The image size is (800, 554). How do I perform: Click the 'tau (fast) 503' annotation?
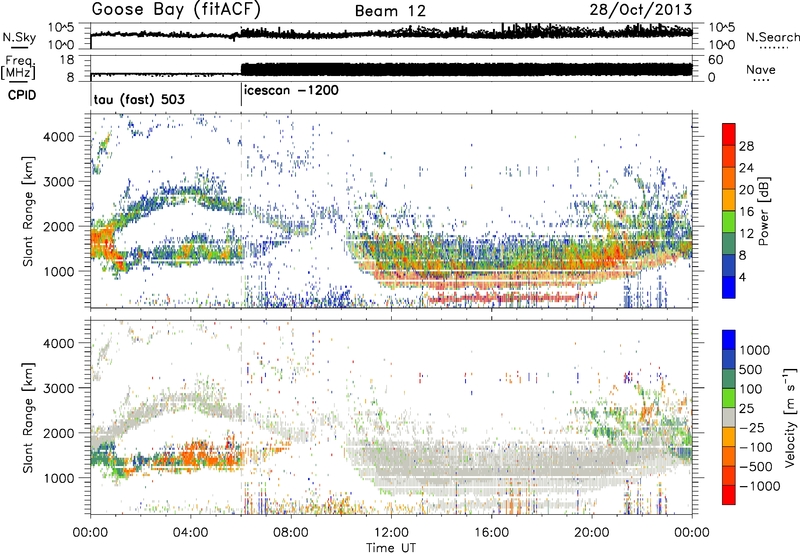pyautogui.click(x=139, y=99)
